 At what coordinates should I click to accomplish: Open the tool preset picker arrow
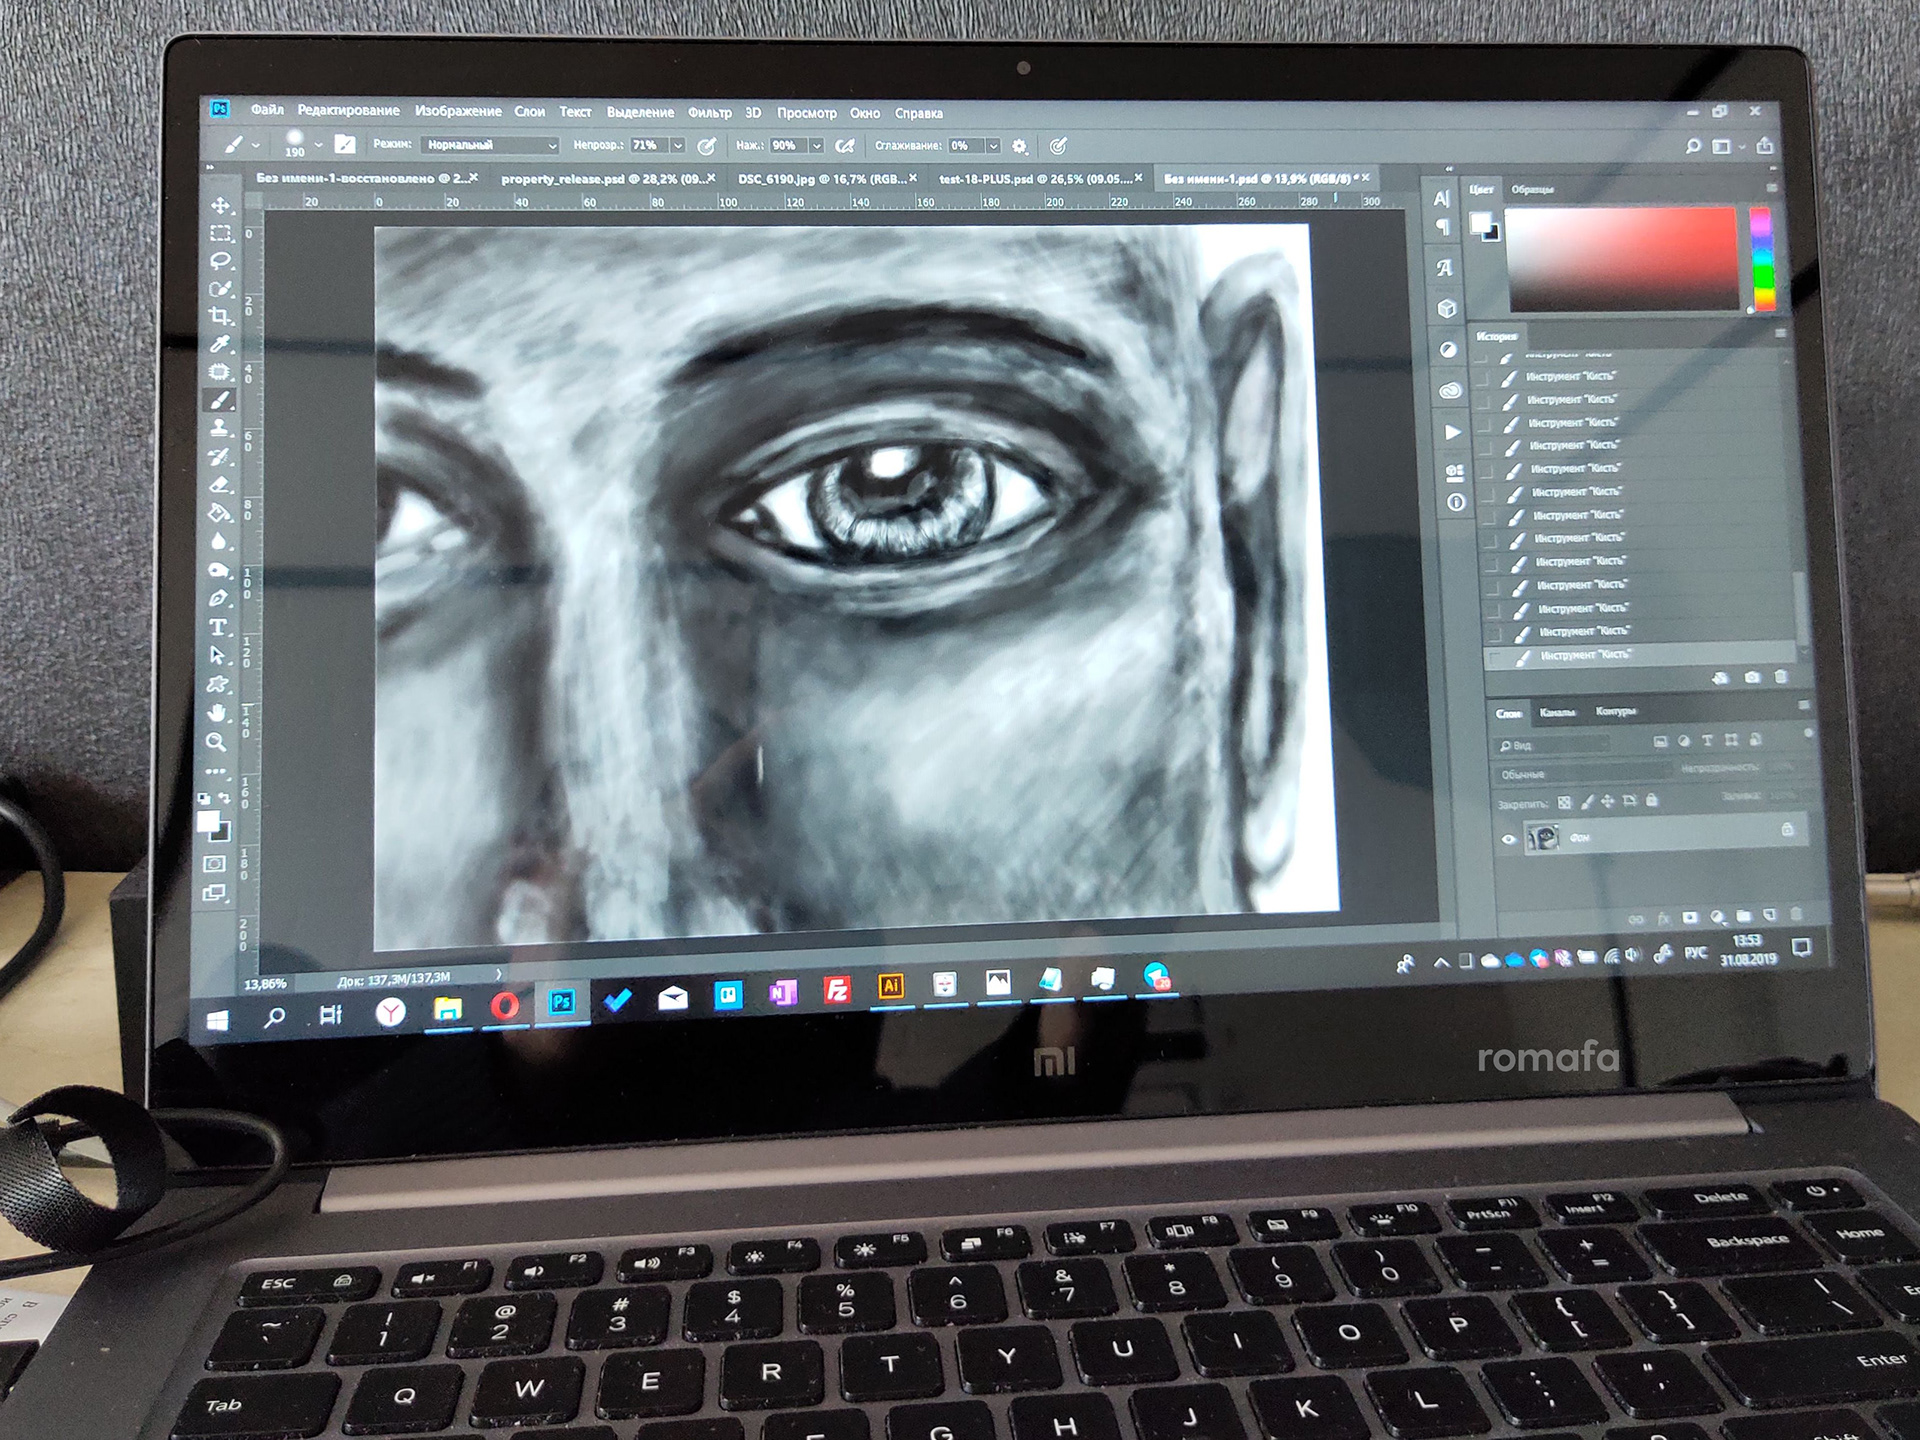[256, 145]
